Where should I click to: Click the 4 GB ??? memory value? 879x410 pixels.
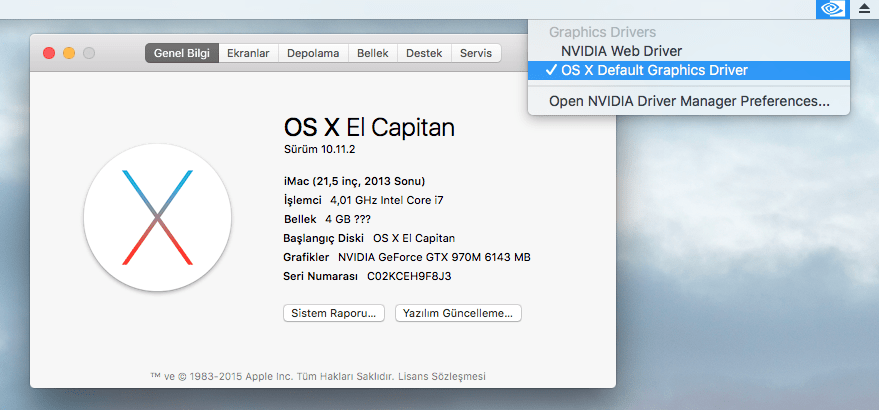348,219
